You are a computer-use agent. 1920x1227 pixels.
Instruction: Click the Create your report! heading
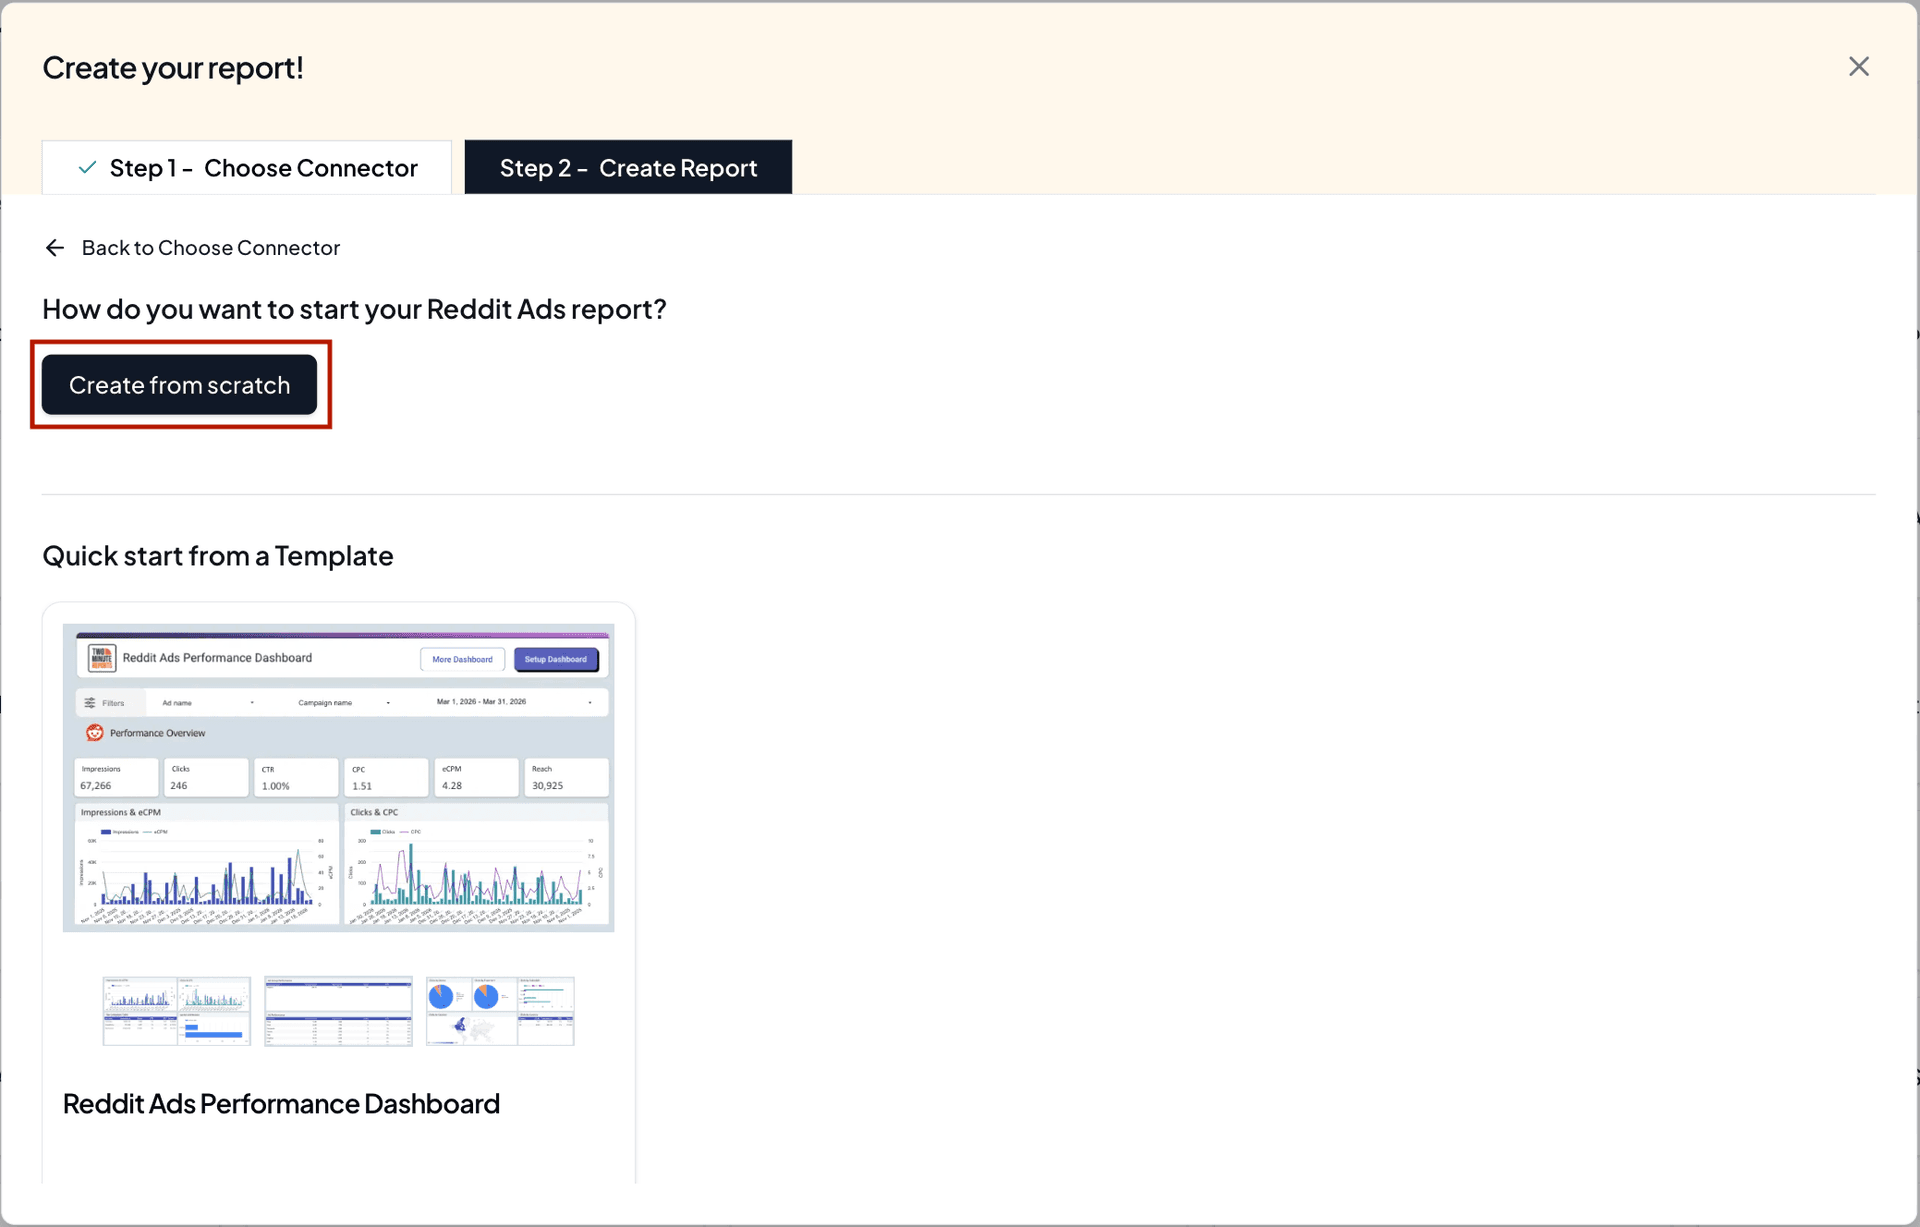pos(173,67)
